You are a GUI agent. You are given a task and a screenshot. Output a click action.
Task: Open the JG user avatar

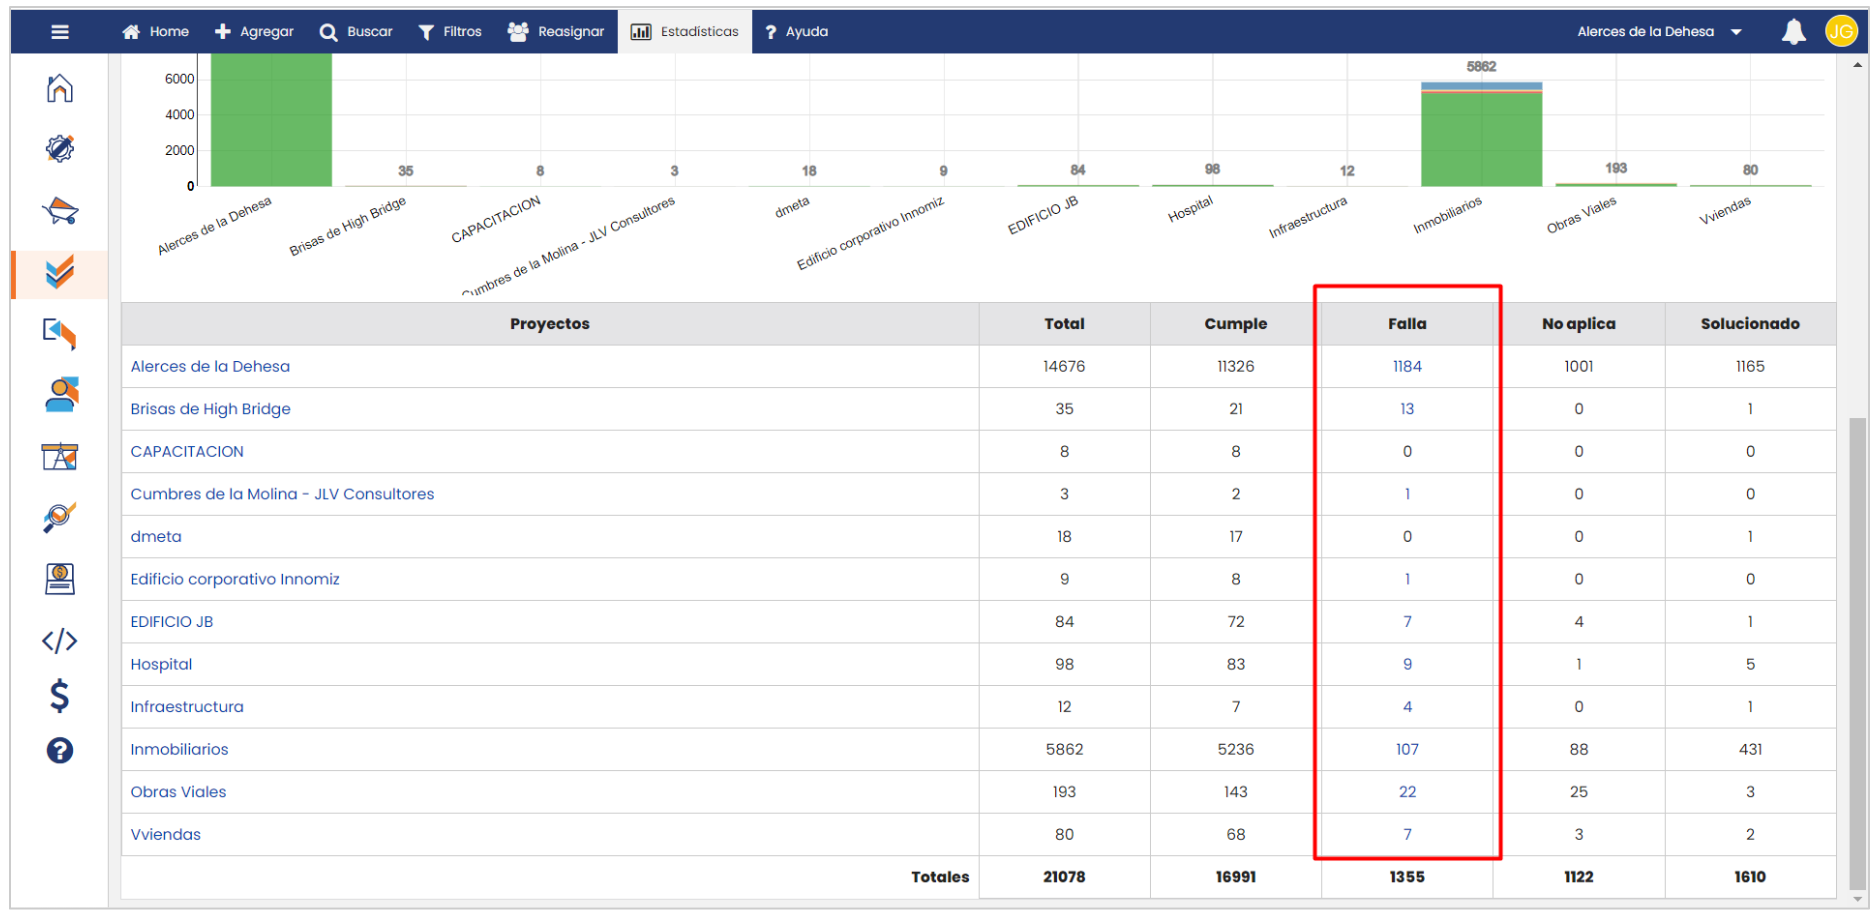pos(1840,32)
